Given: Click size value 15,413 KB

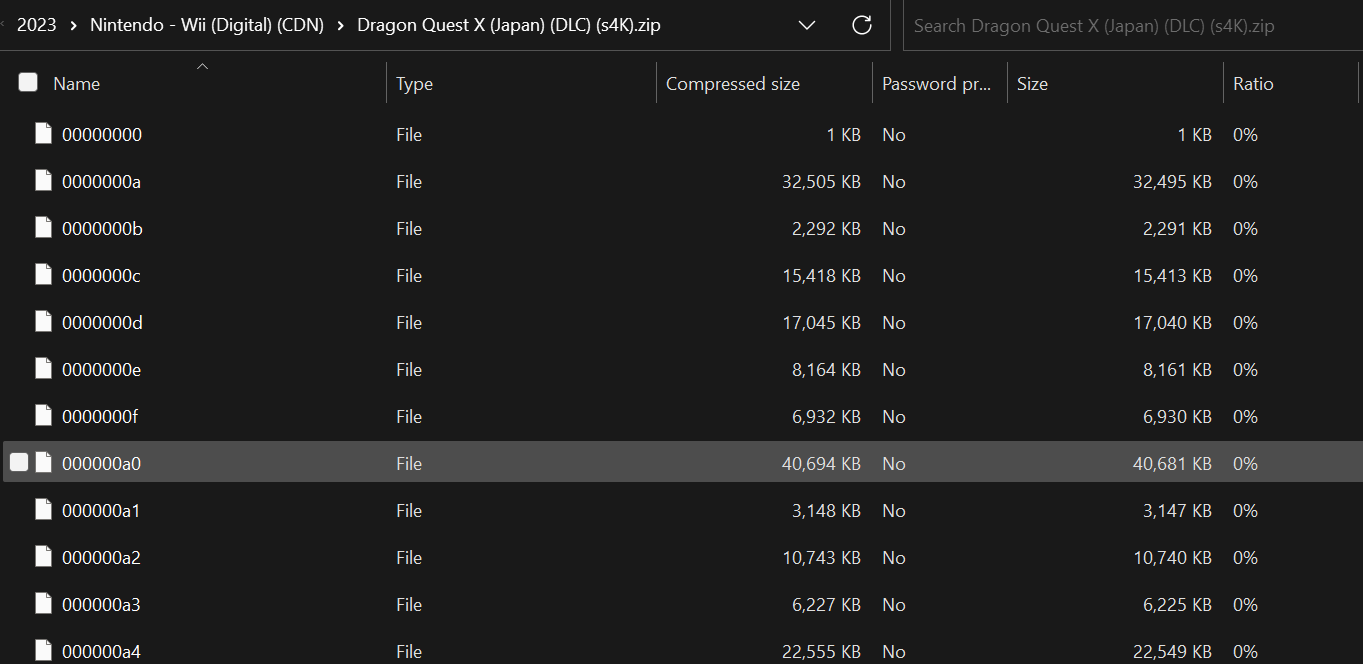Looking at the screenshot, I should tap(1172, 276).
